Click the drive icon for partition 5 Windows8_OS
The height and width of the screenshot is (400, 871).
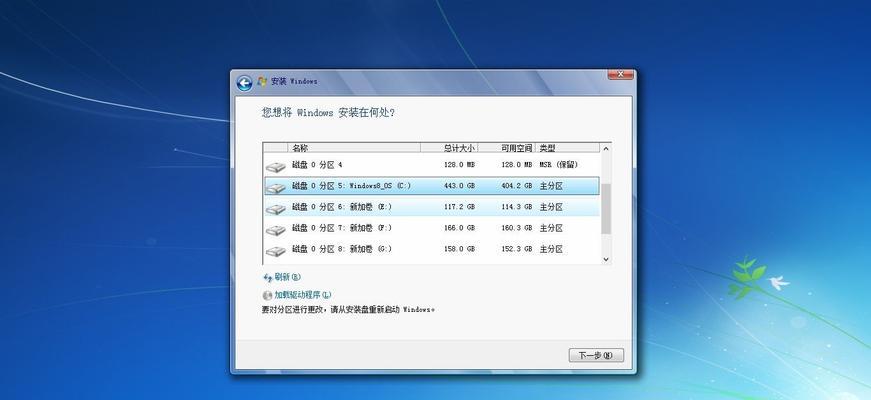coord(276,187)
